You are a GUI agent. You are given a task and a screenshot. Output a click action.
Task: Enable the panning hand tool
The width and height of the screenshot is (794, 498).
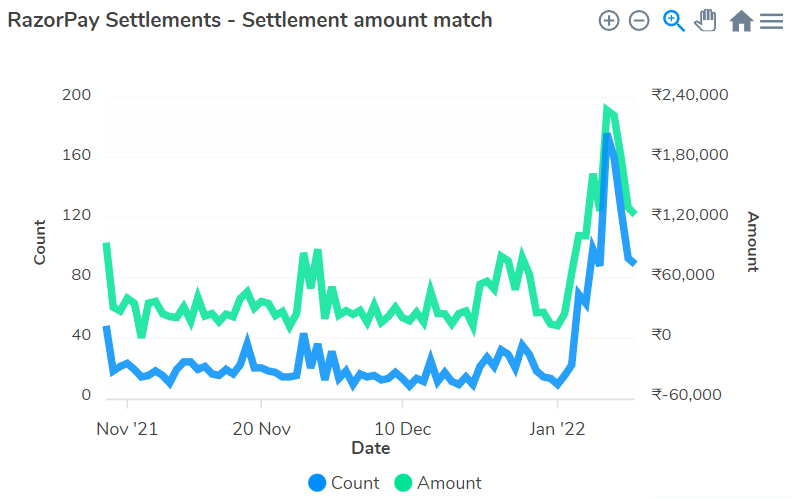tap(706, 21)
